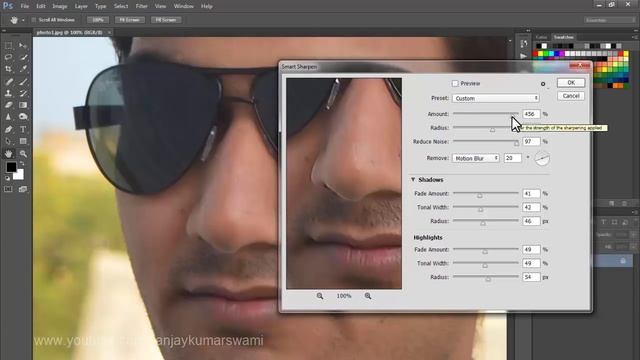640x360 pixels.
Task: Open the Window menu
Action: (184, 6)
